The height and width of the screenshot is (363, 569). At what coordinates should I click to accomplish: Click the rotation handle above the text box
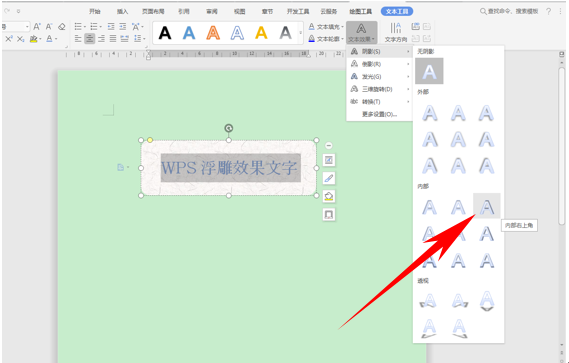[x=229, y=128]
